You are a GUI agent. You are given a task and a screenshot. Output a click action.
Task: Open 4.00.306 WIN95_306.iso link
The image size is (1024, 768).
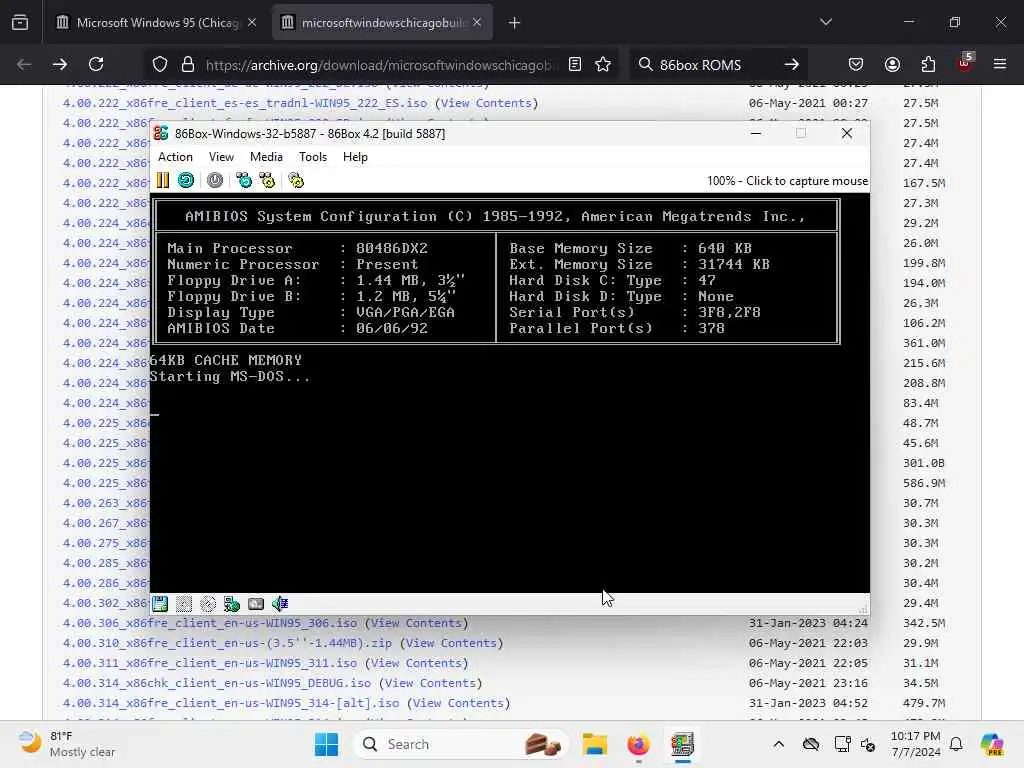pyautogui.click(x=210, y=623)
